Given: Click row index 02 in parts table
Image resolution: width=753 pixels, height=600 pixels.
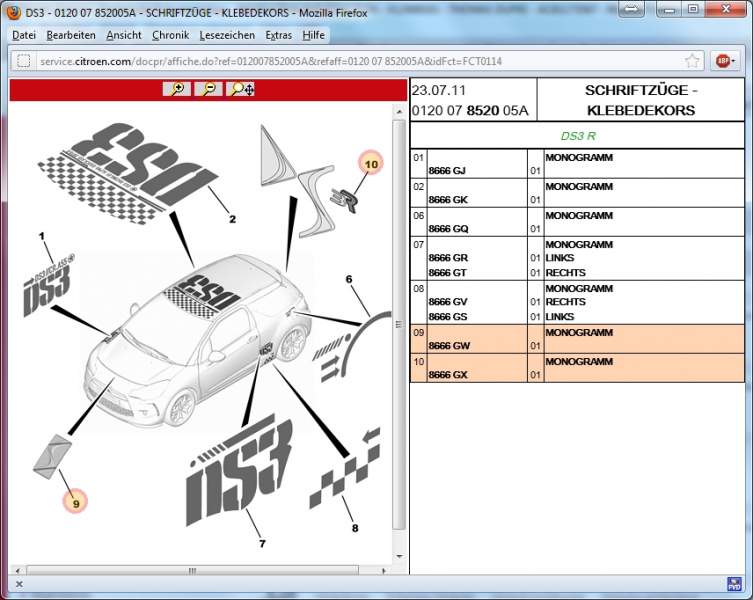Looking at the screenshot, I should tap(418, 186).
